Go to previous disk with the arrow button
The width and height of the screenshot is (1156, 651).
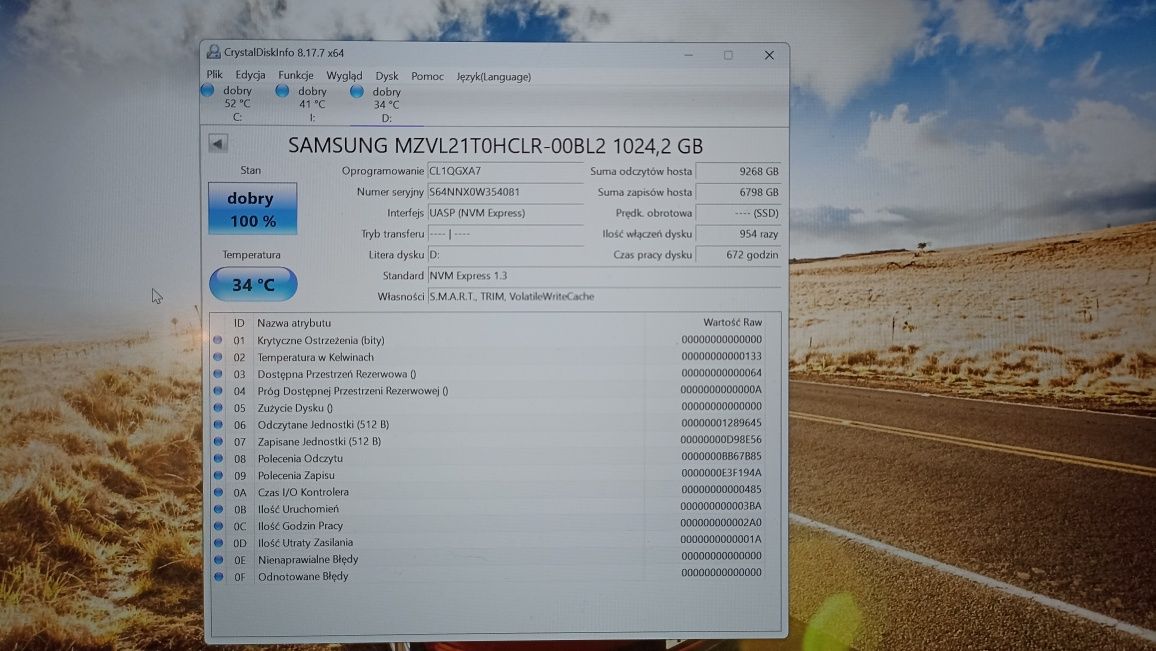click(x=218, y=143)
